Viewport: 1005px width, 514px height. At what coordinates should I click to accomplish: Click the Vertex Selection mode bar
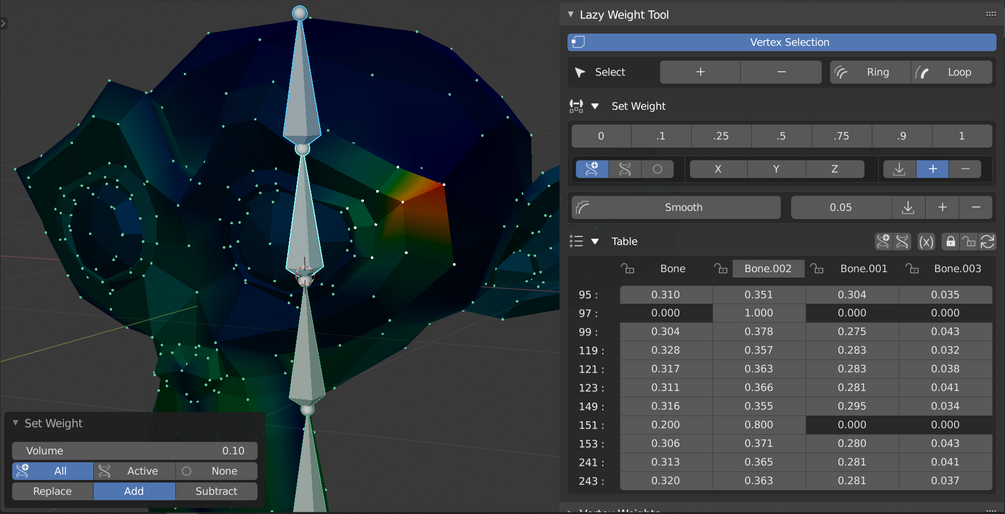tap(782, 42)
